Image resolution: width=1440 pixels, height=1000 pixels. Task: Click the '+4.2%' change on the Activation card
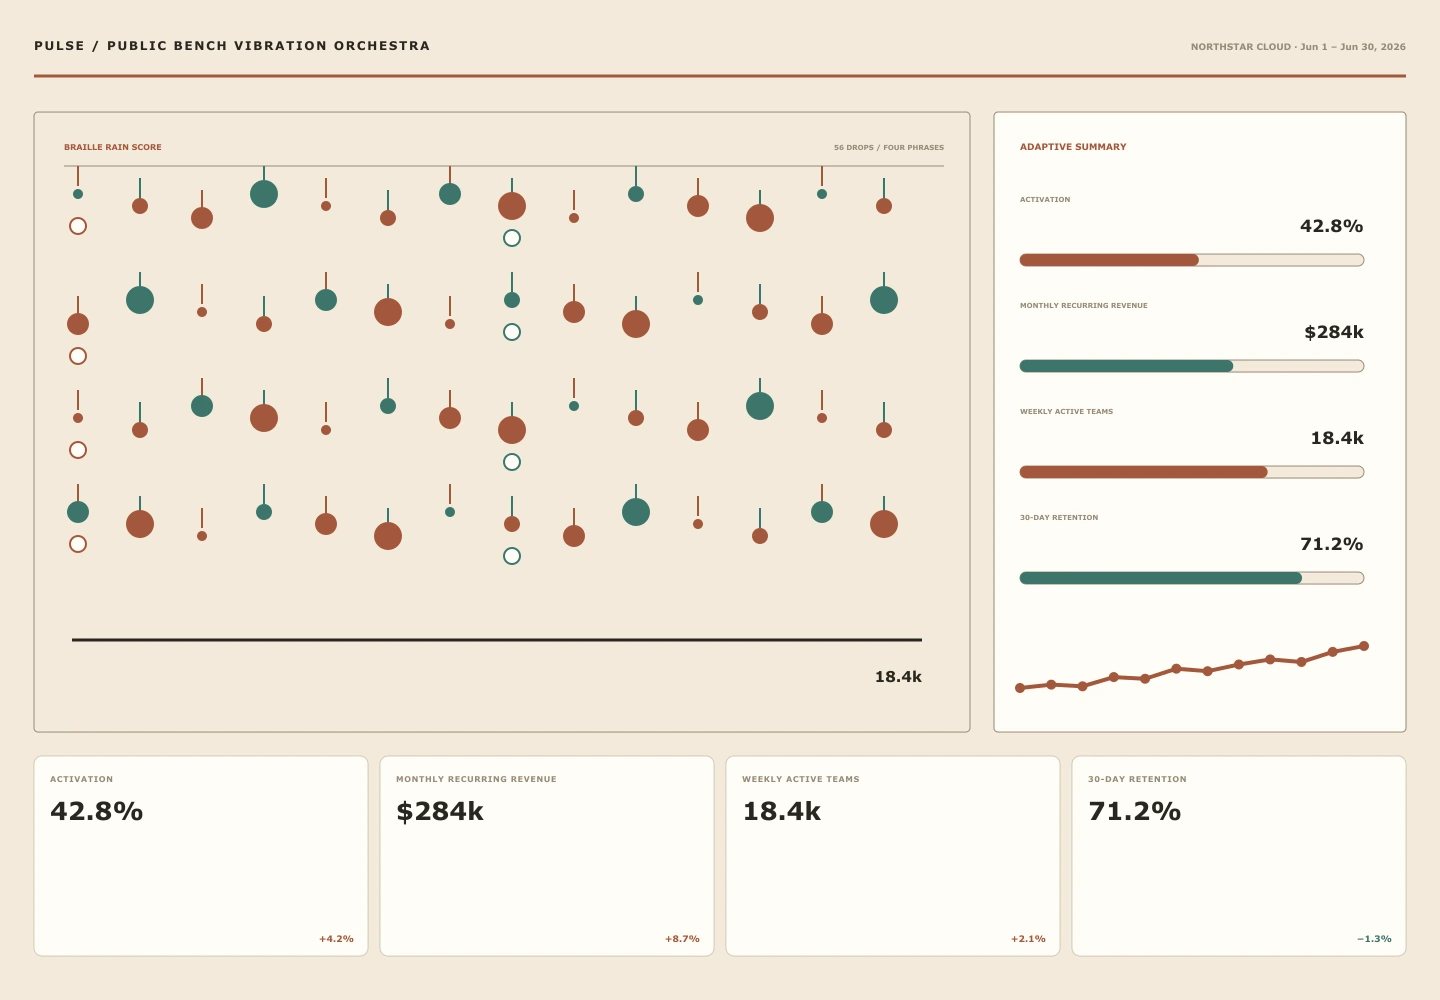pyautogui.click(x=336, y=939)
